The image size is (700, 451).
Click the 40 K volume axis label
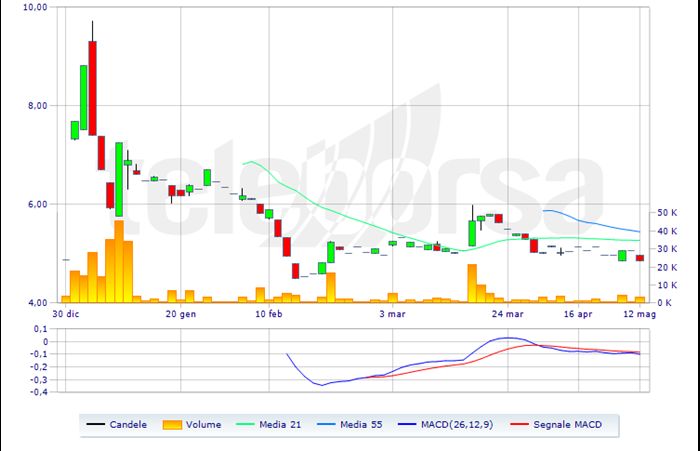click(x=667, y=231)
